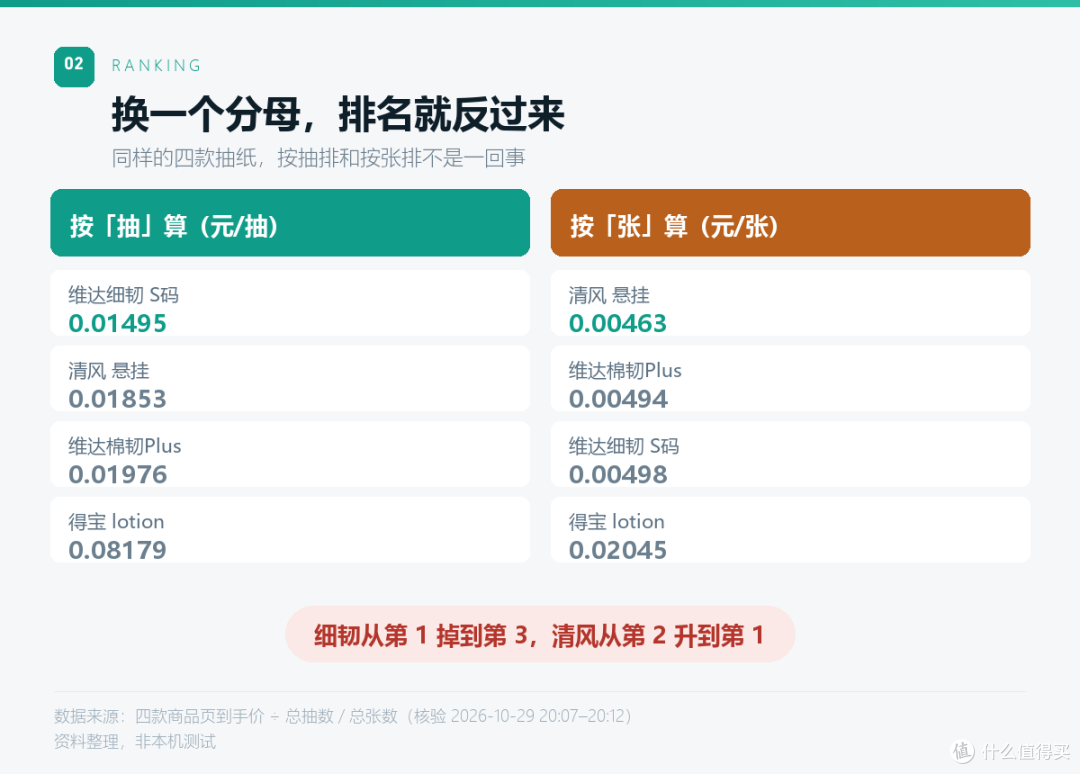Click the RANKING label text
The height and width of the screenshot is (774, 1080).
coord(156,65)
